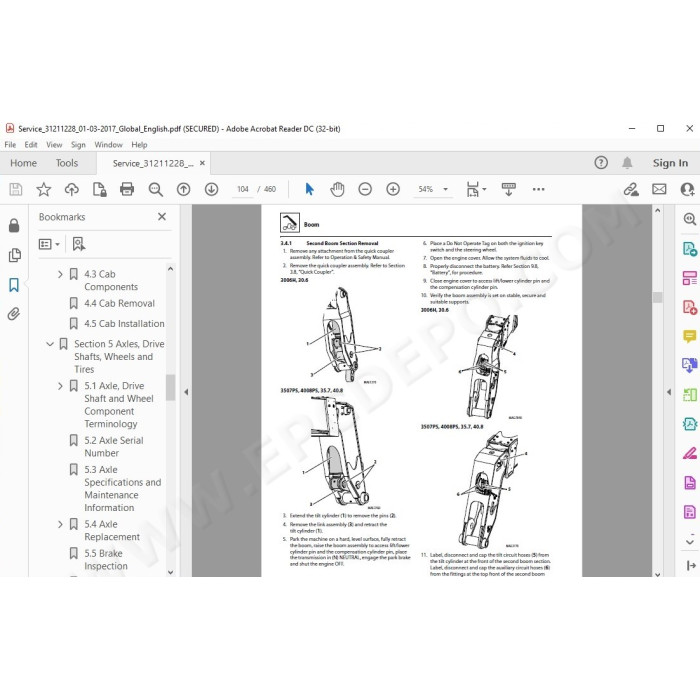Screen dimensions: 700x700
Task: Click the Save file icon
Action: click(16, 189)
